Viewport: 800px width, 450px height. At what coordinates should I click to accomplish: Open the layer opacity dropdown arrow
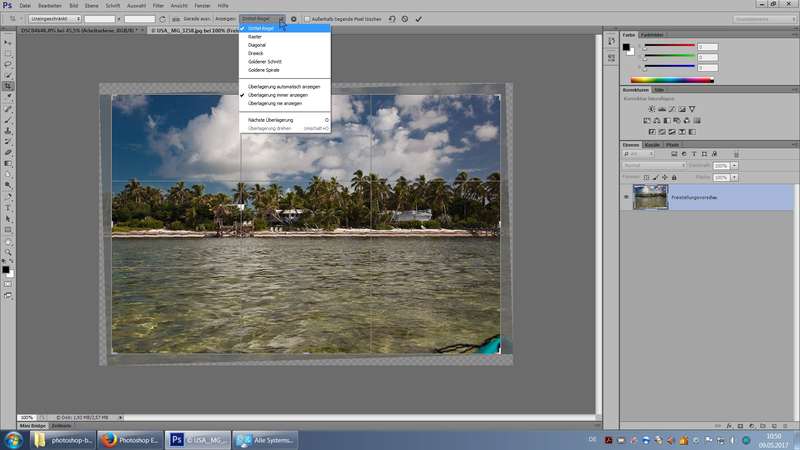[x=734, y=167]
